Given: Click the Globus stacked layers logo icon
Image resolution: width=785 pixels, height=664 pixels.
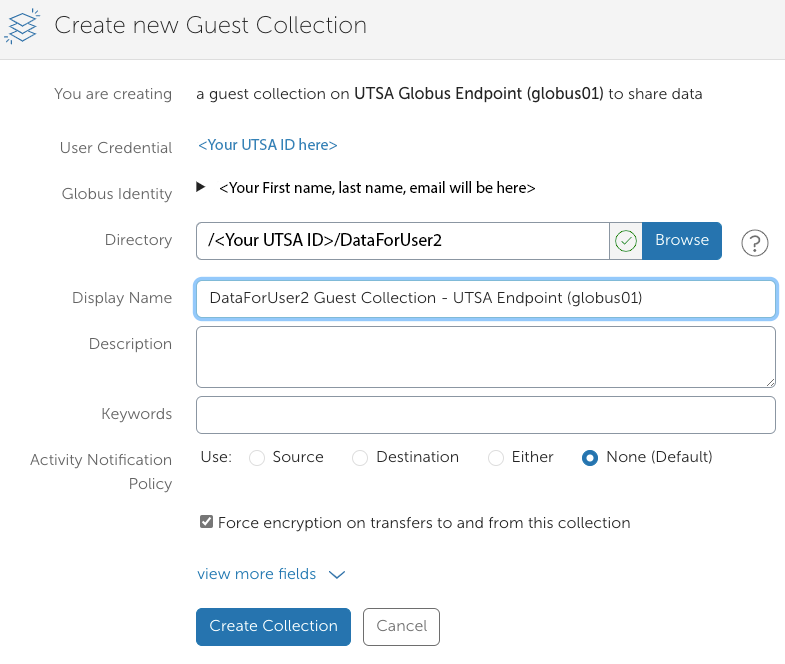Looking at the screenshot, I should 22,25.
